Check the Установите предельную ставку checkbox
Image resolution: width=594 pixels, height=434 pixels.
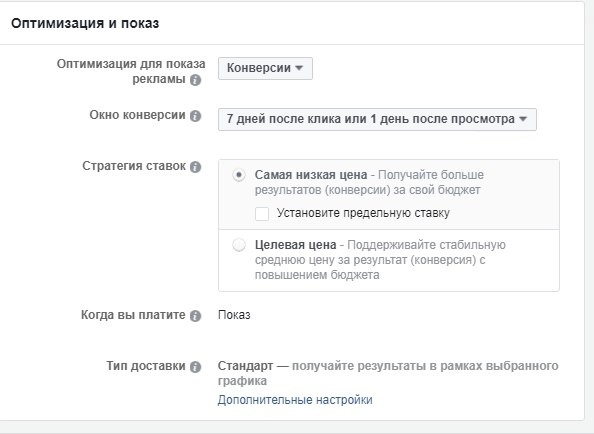[262, 214]
